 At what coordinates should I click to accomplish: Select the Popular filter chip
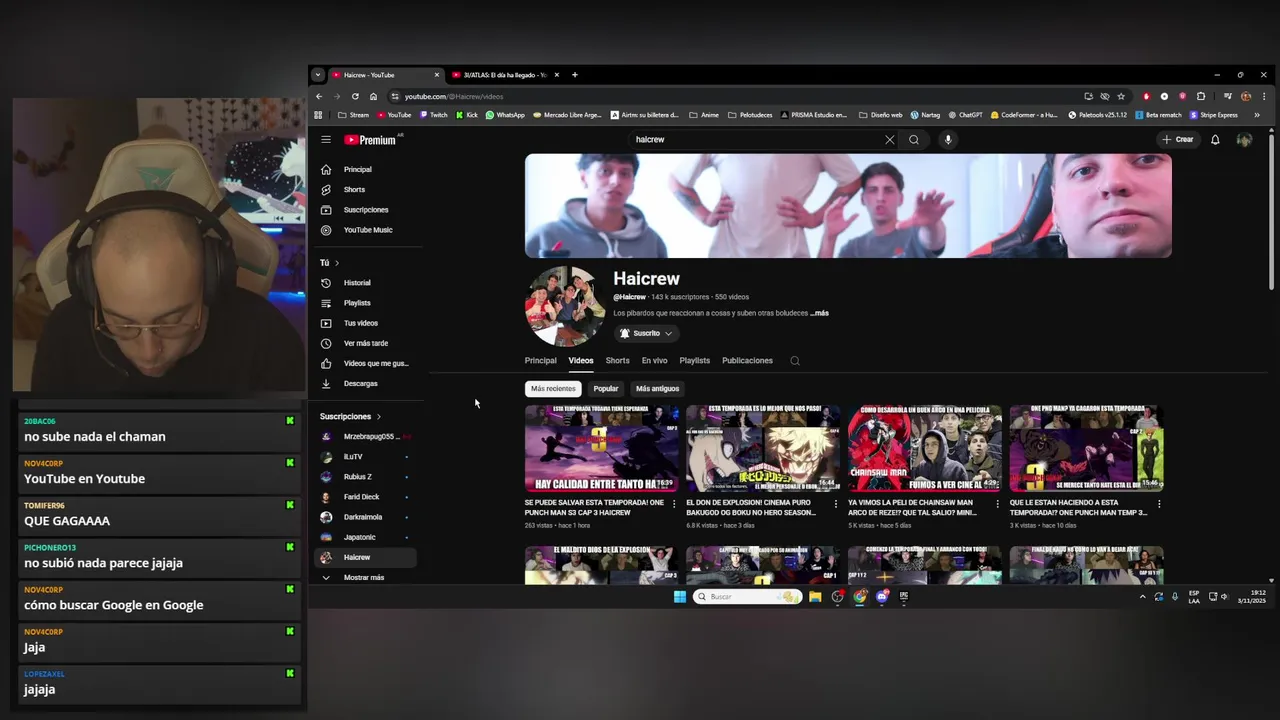[x=606, y=389]
